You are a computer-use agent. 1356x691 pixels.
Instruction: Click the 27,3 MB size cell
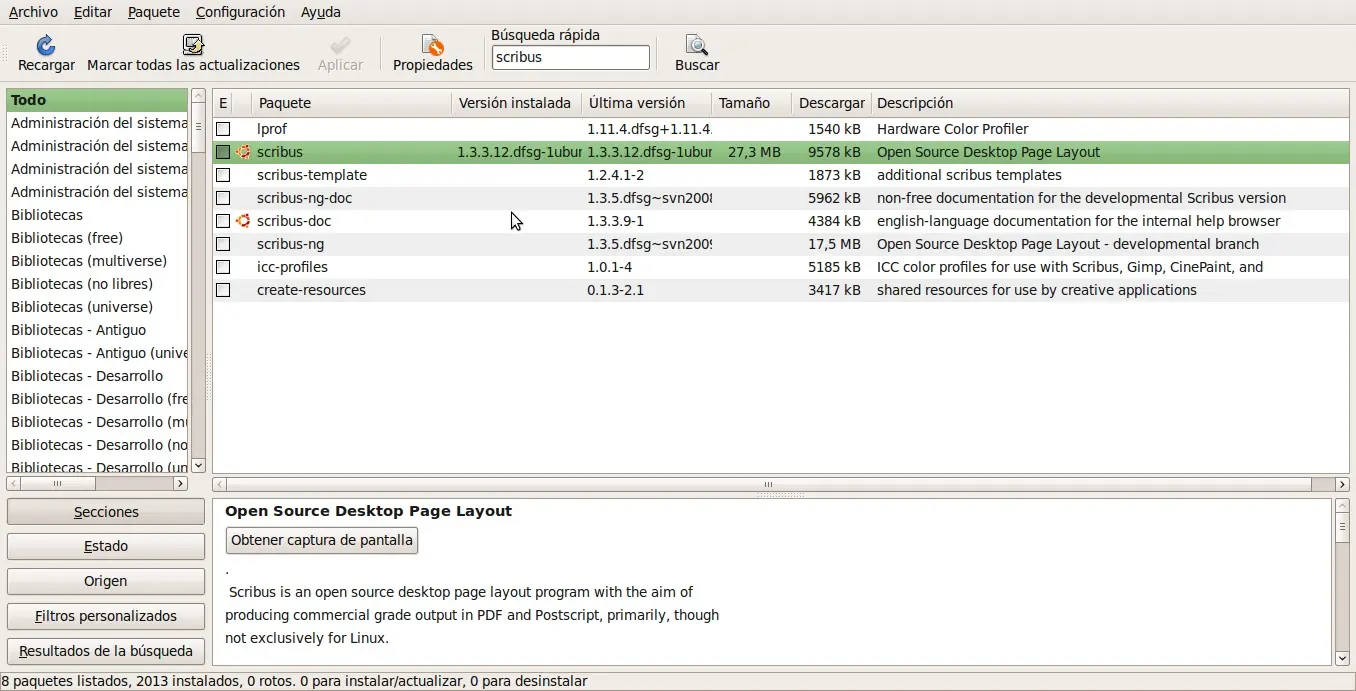point(754,152)
